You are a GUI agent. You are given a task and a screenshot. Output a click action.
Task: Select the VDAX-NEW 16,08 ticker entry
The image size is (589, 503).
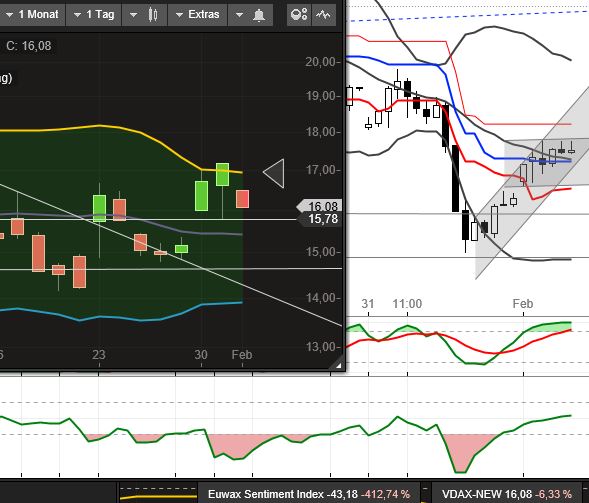(507, 493)
